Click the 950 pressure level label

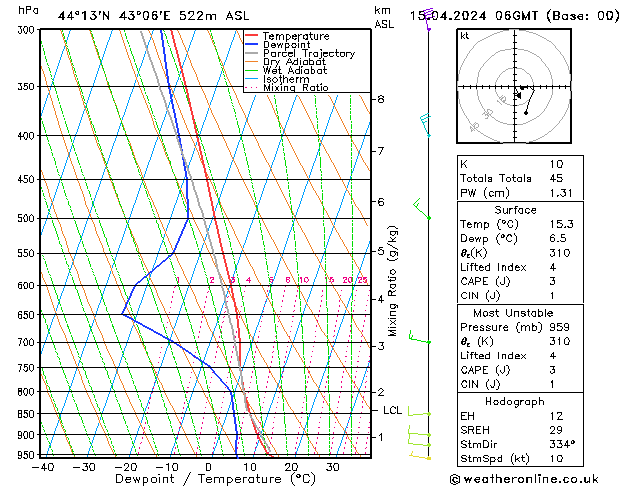[x=28, y=455]
